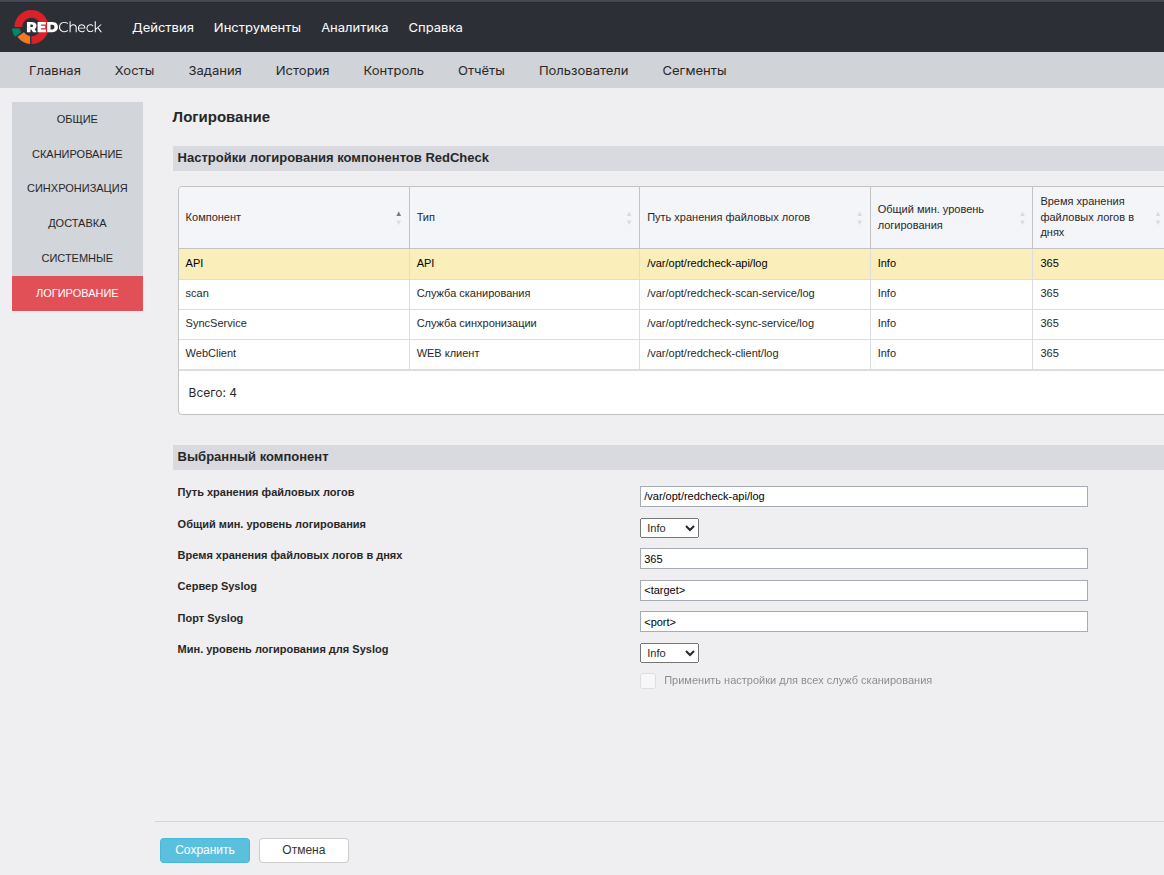The width and height of the screenshot is (1164, 875).
Task: Edit the Сервер Syslog field
Action: point(863,591)
